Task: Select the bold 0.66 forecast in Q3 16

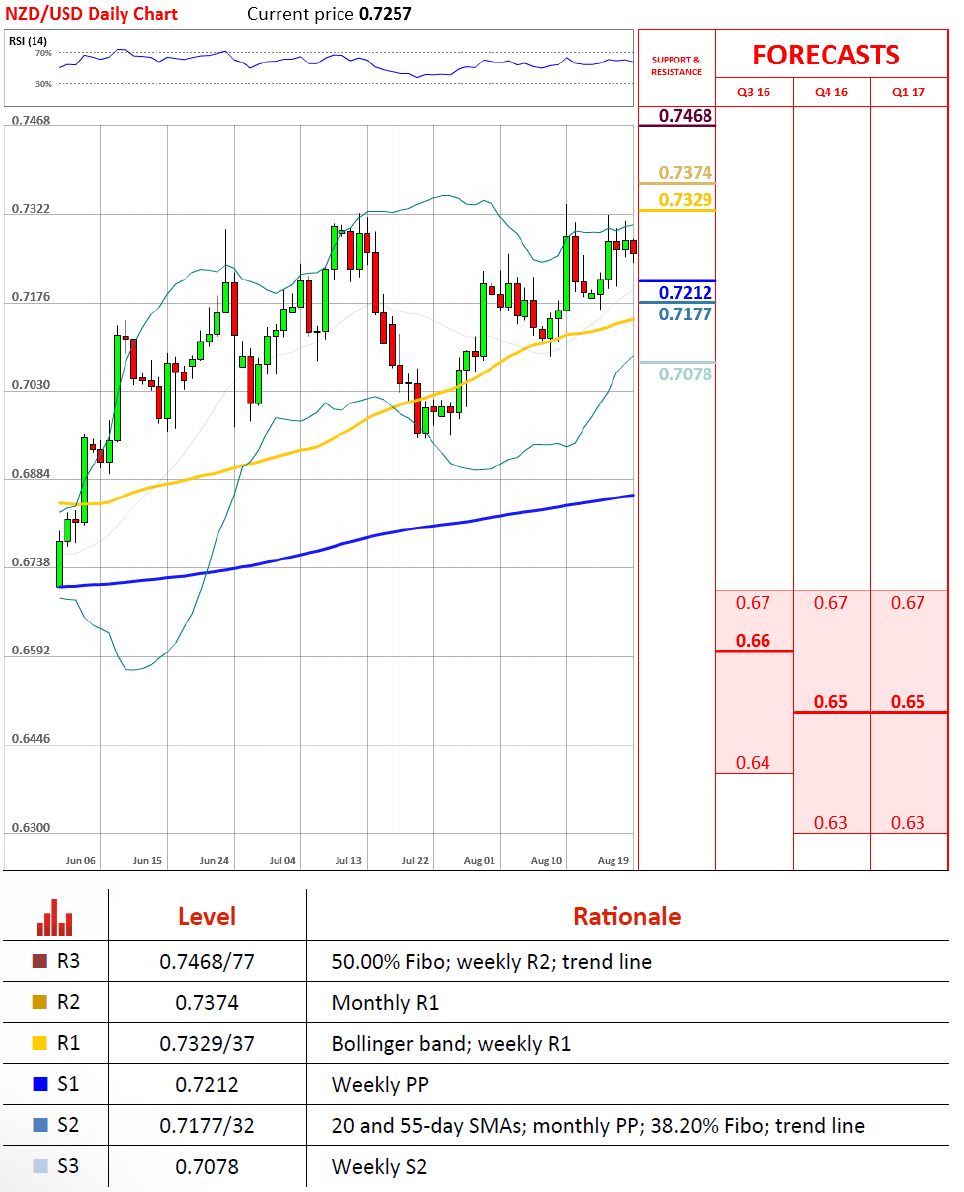Action: [x=753, y=641]
